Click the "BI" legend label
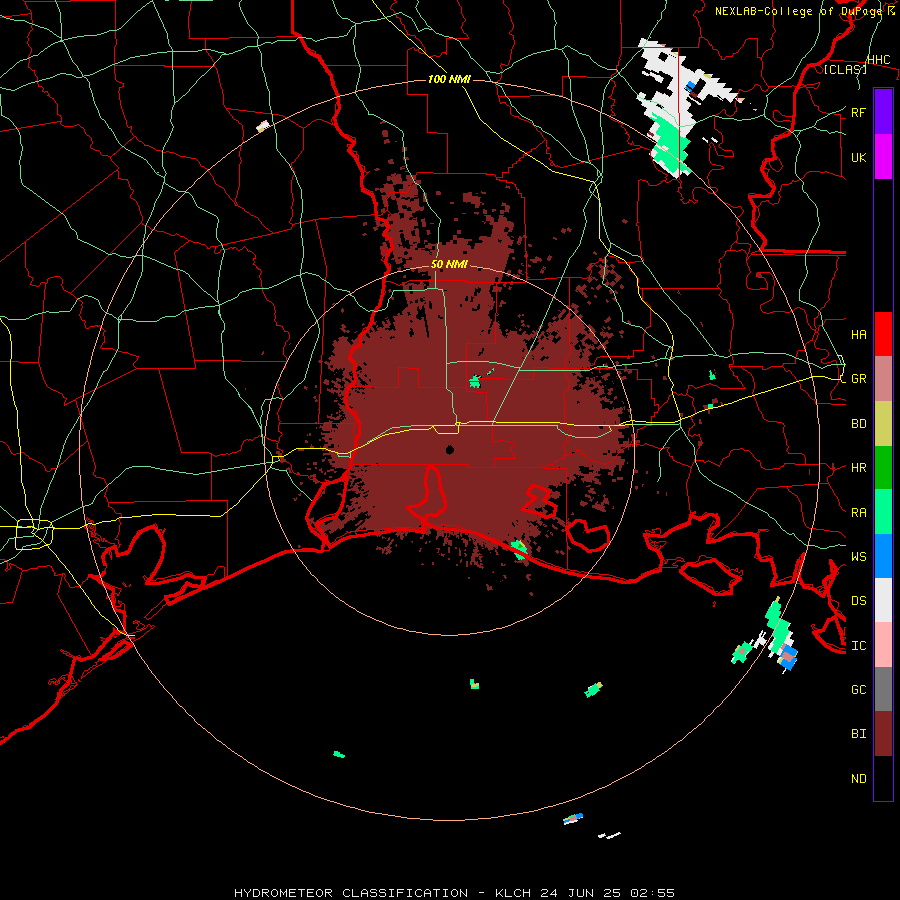The height and width of the screenshot is (900, 900). 858,734
